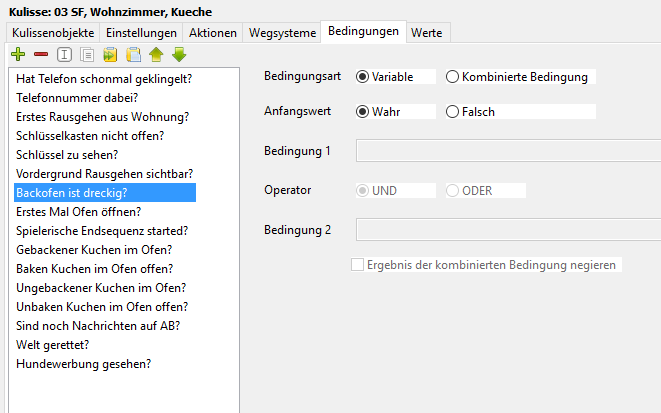Select the Kombinierte Bedingung radio button
The image size is (661, 413).
pyautogui.click(x=452, y=77)
